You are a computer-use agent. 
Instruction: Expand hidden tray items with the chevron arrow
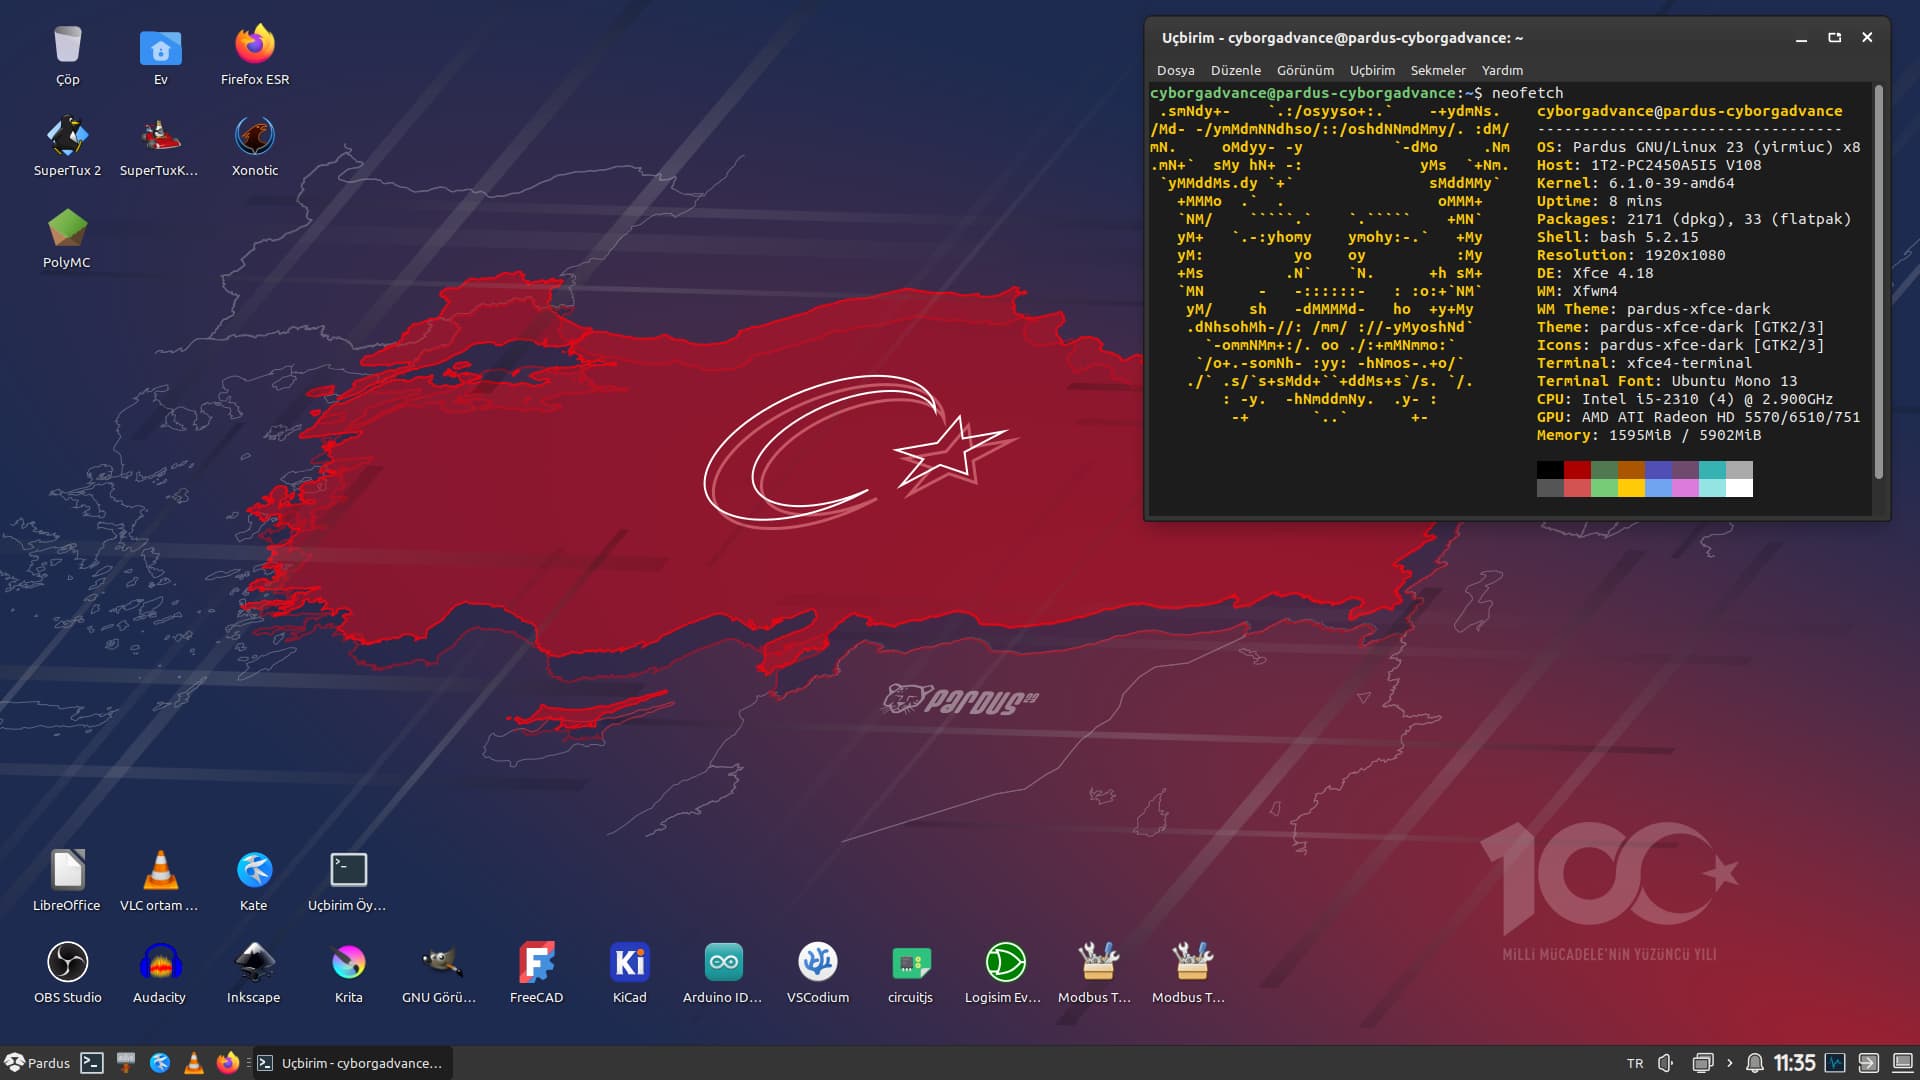click(1730, 1063)
